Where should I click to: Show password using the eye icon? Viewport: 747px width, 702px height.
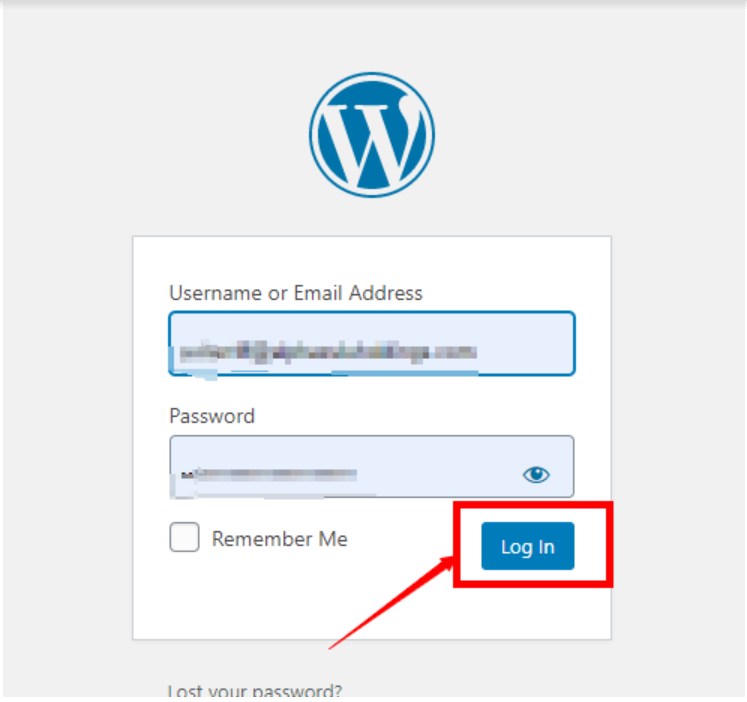coord(536,474)
